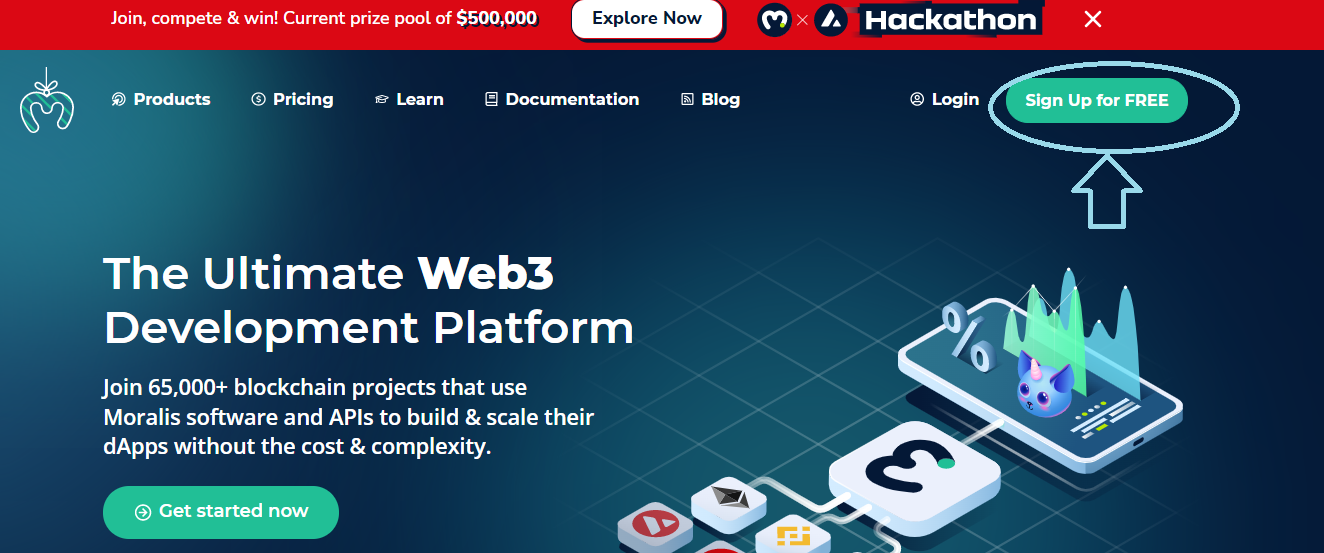Open the Pricing page
1324x553 pixels.
pos(292,99)
